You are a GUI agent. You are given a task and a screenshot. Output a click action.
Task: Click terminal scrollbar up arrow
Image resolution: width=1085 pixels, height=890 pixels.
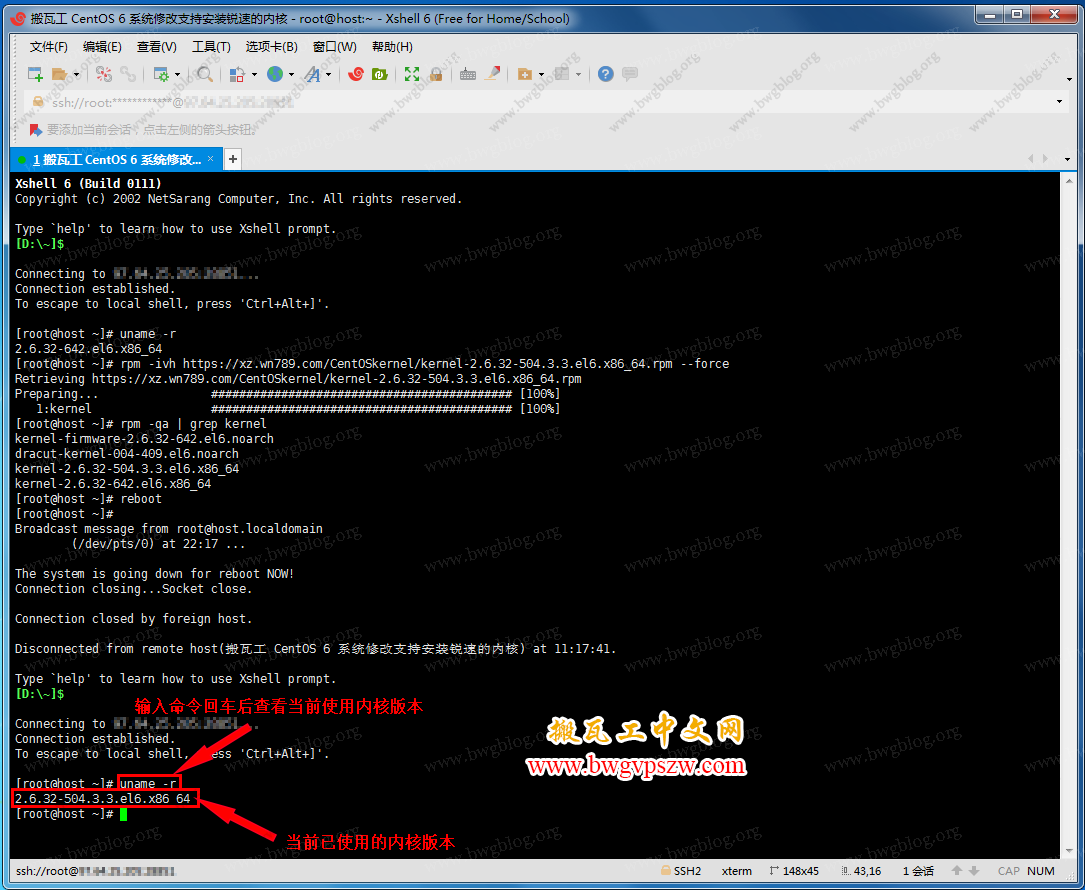pyautogui.click(x=1068, y=180)
